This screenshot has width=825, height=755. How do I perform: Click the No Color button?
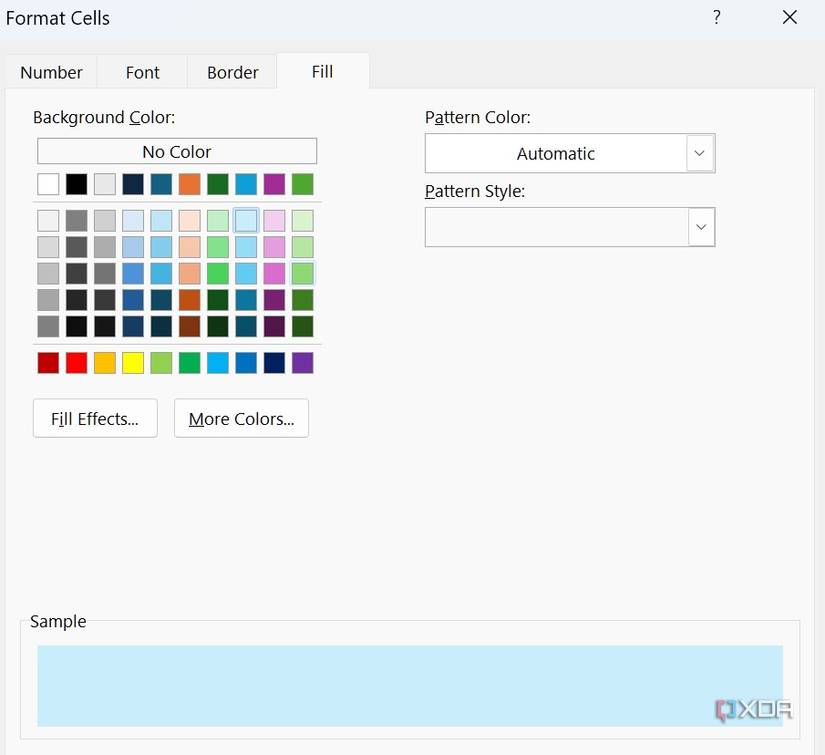click(176, 151)
